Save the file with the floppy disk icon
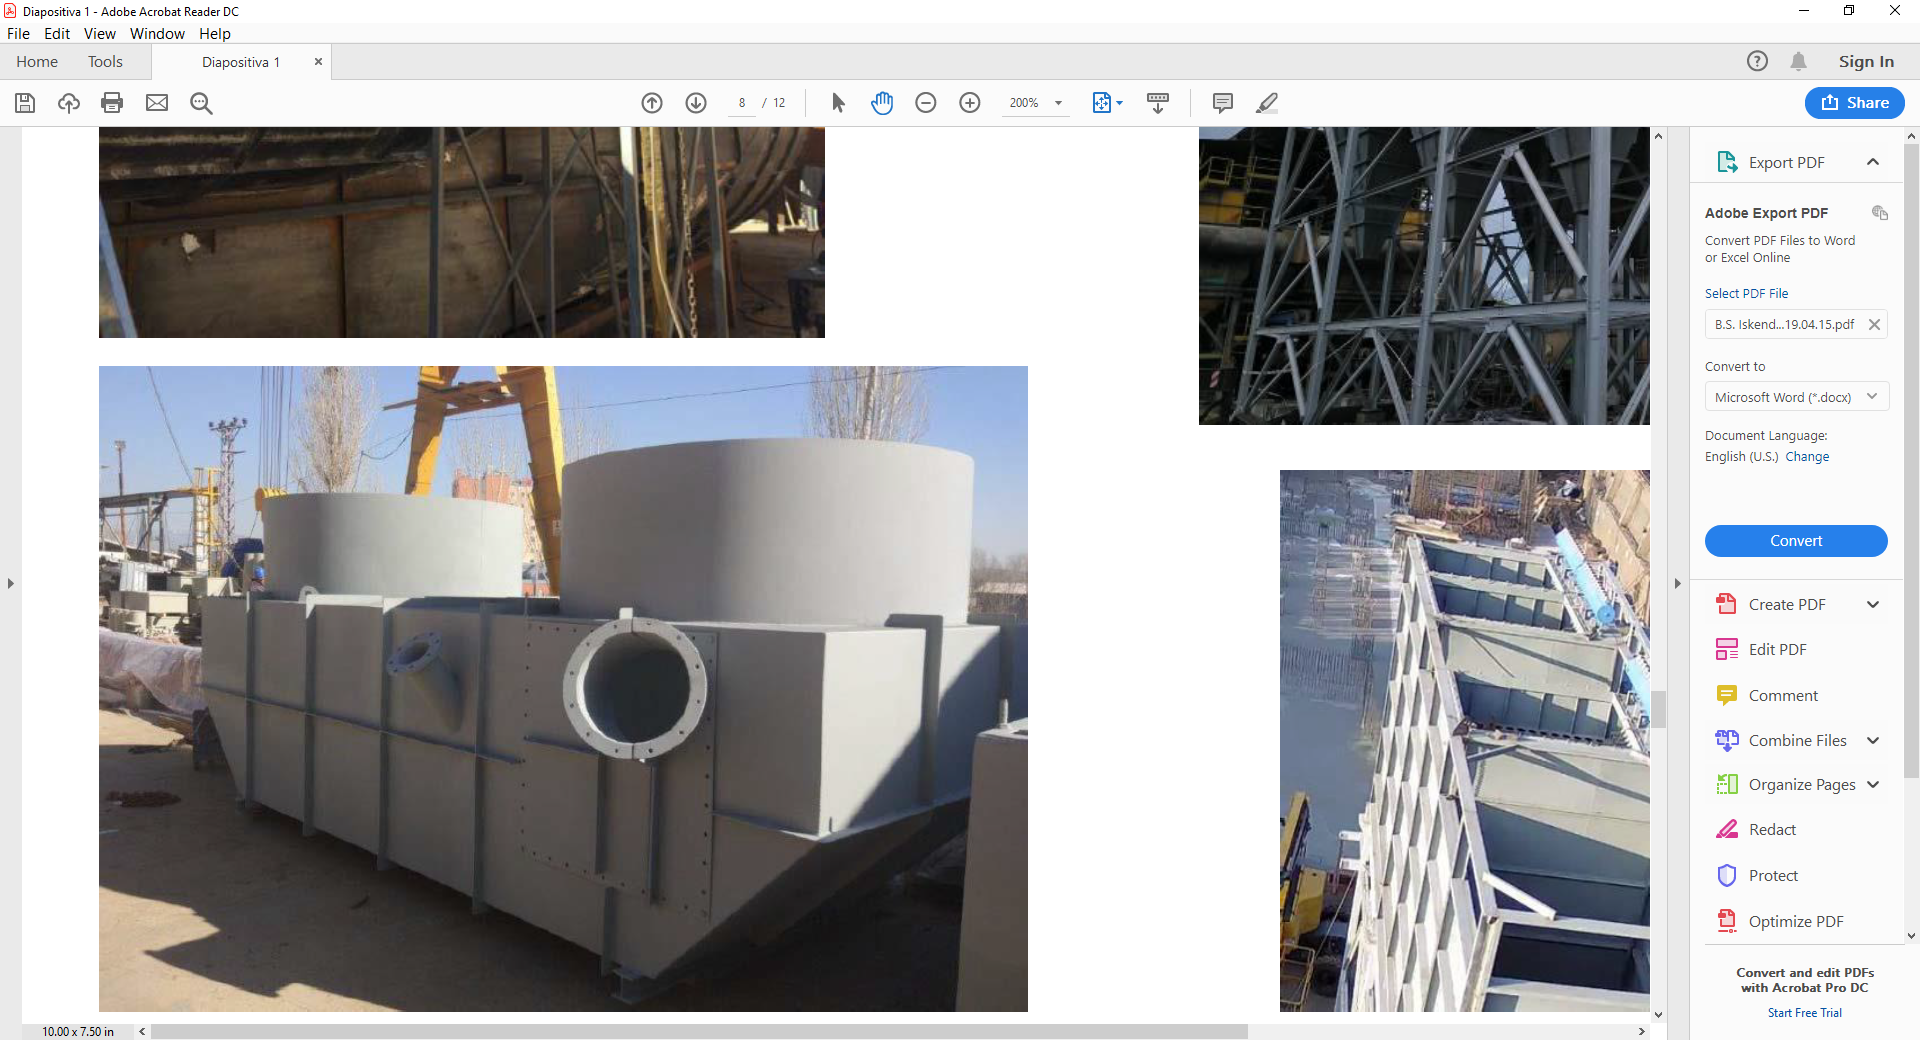Viewport: 1920px width, 1040px height. (25, 103)
